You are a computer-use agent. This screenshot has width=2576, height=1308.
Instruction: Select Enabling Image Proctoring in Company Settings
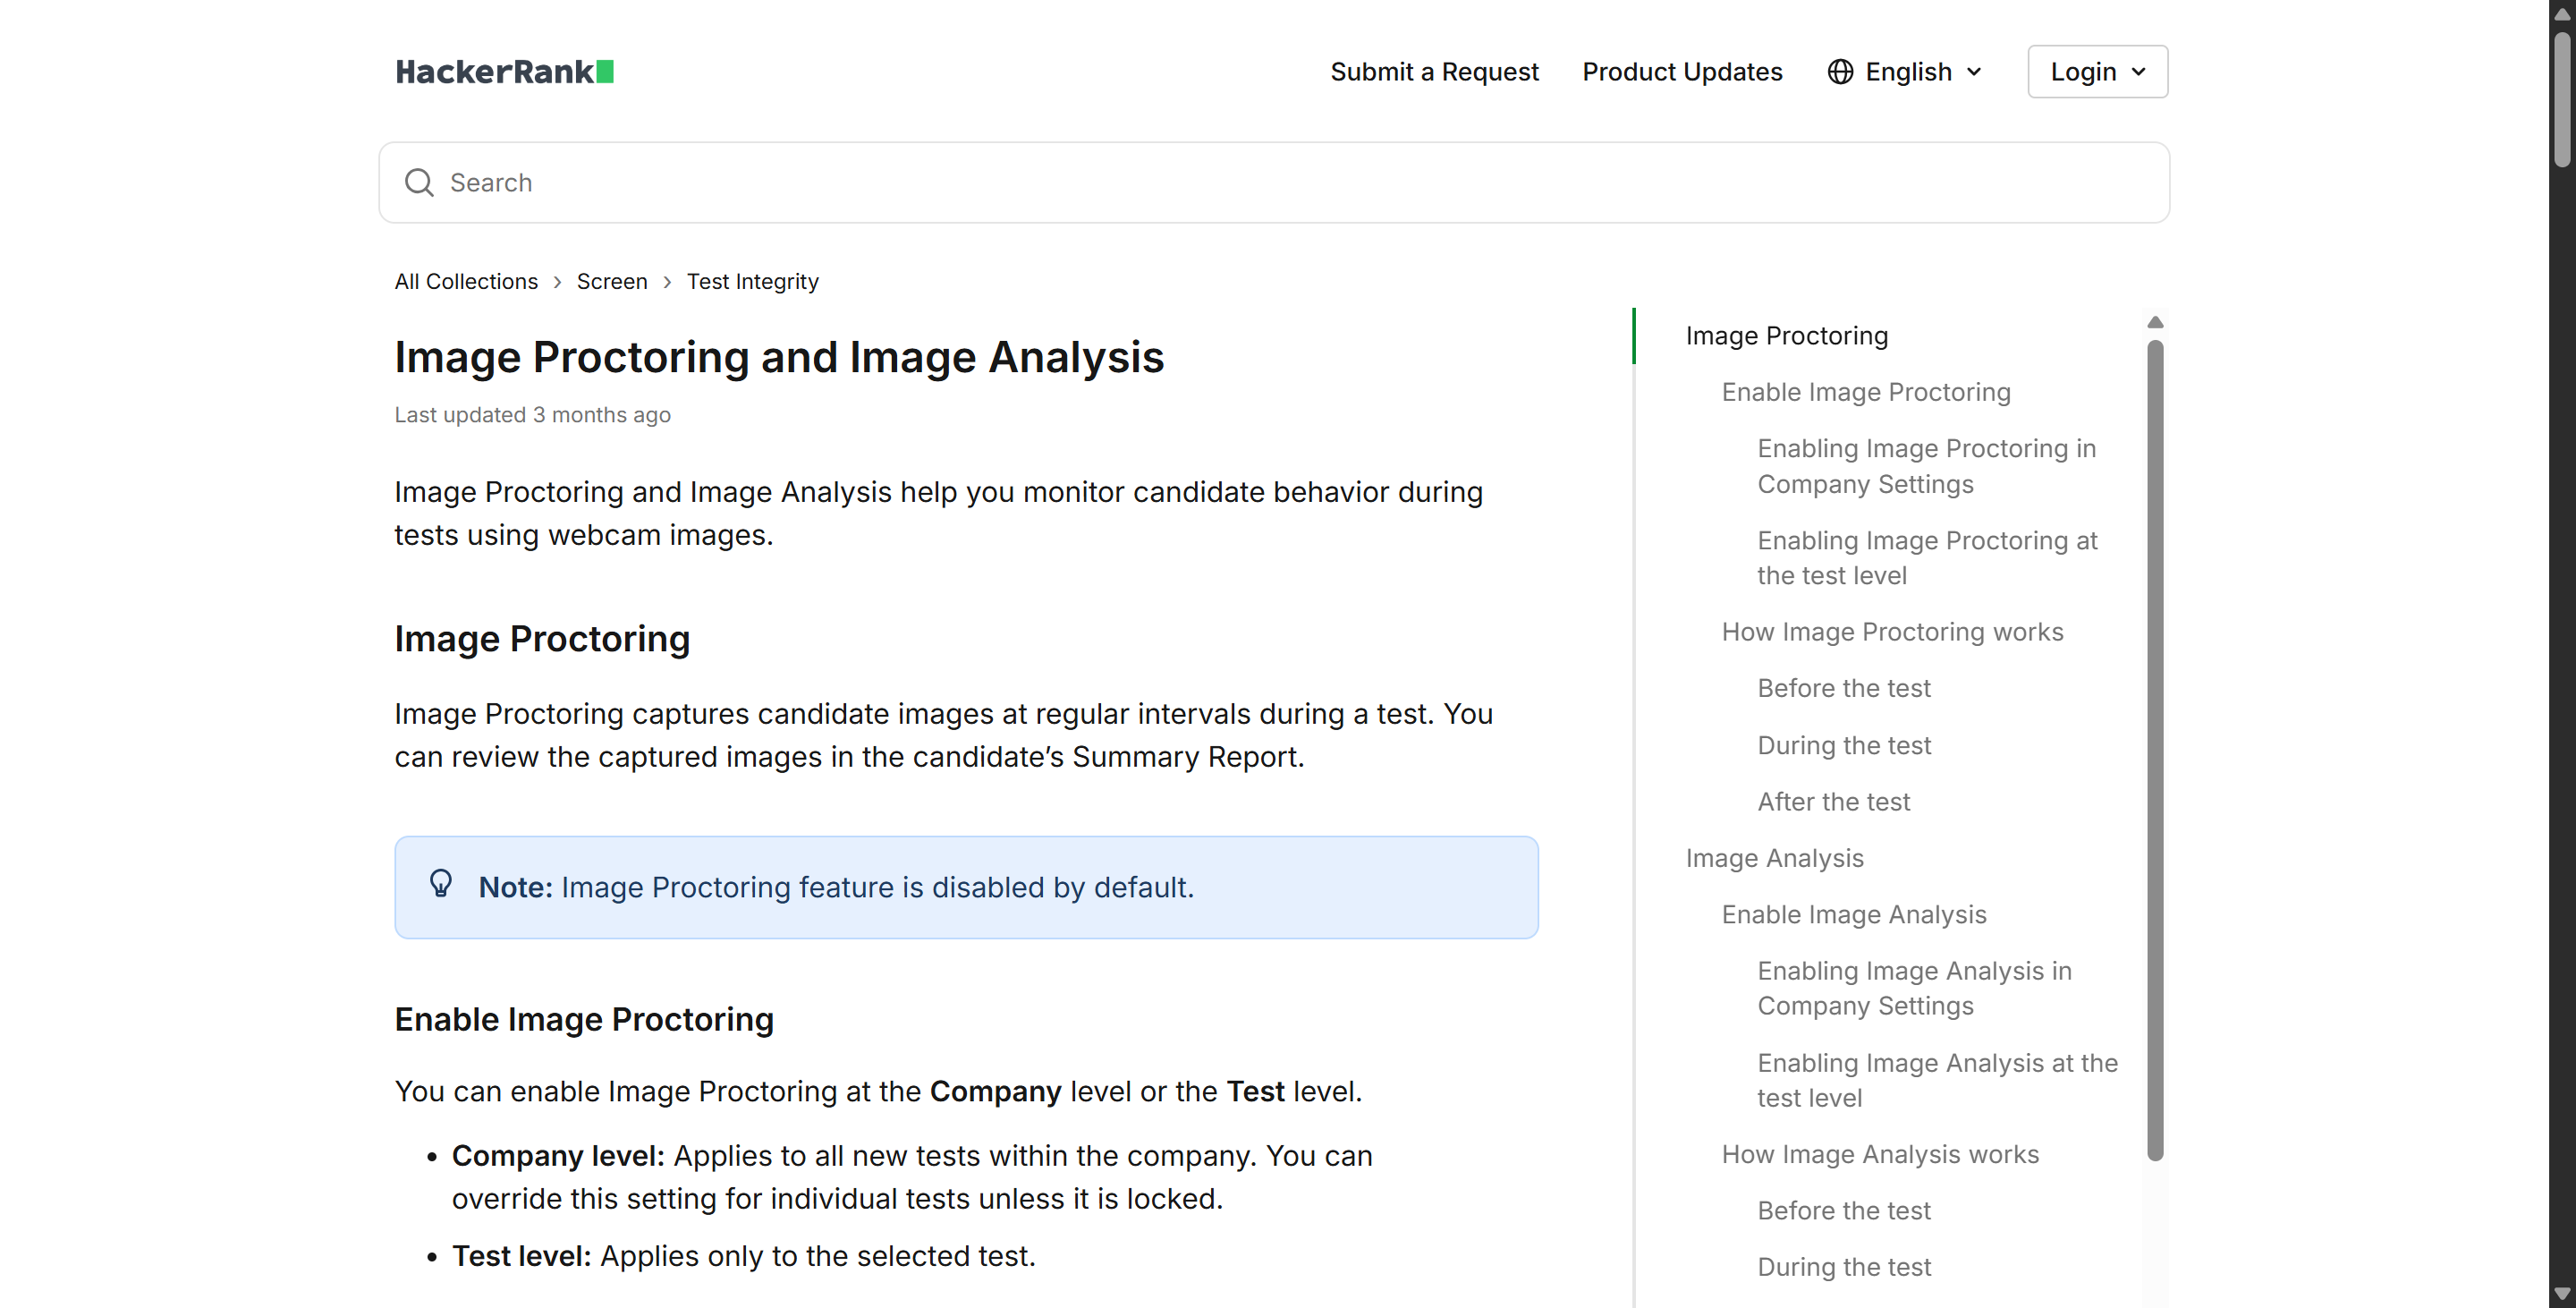(x=1927, y=466)
